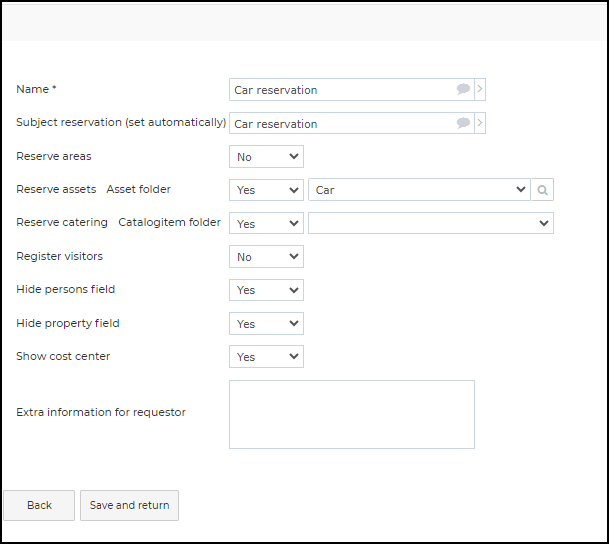609x544 pixels.
Task: Open the asset folder search magnifier
Action: tap(543, 190)
